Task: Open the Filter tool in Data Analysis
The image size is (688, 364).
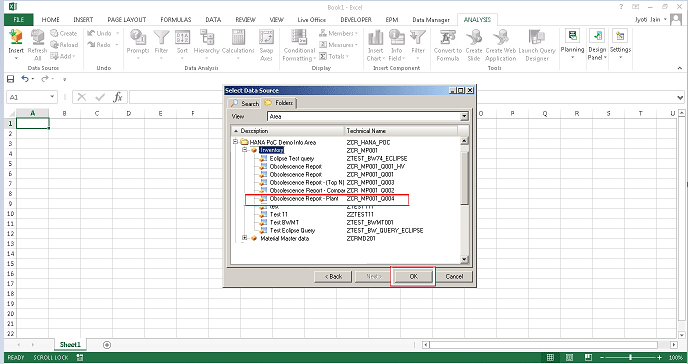Action: click(161, 44)
